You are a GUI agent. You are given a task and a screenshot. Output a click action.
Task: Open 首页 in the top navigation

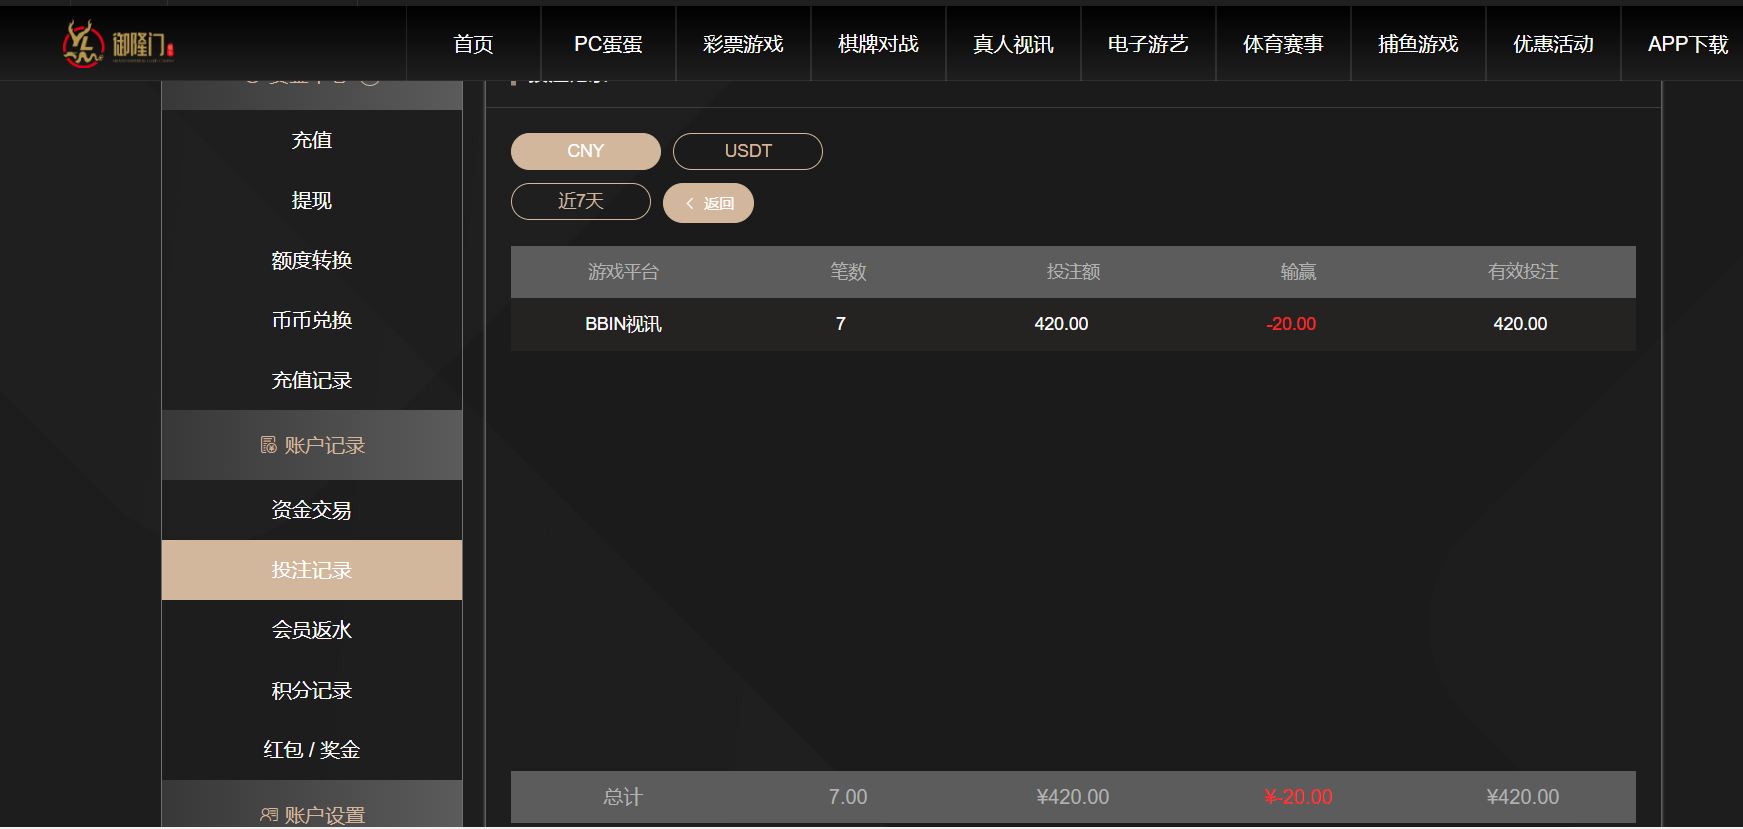coord(473,44)
